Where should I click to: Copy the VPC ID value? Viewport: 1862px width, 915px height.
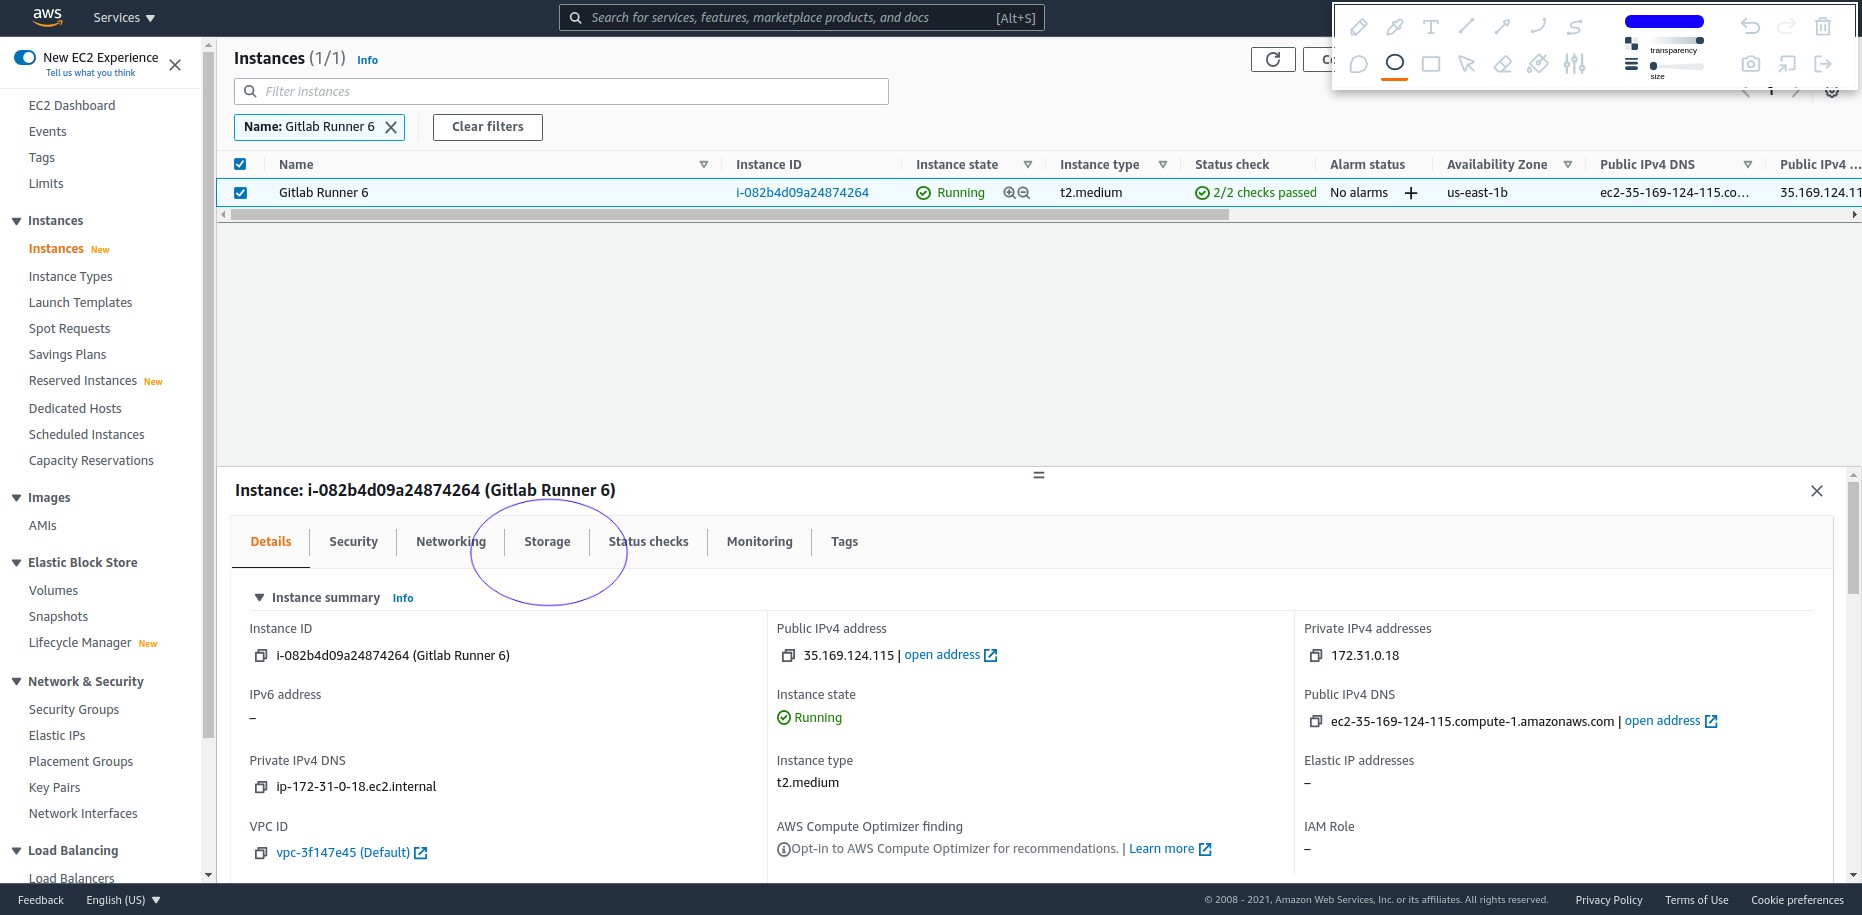(261, 853)
